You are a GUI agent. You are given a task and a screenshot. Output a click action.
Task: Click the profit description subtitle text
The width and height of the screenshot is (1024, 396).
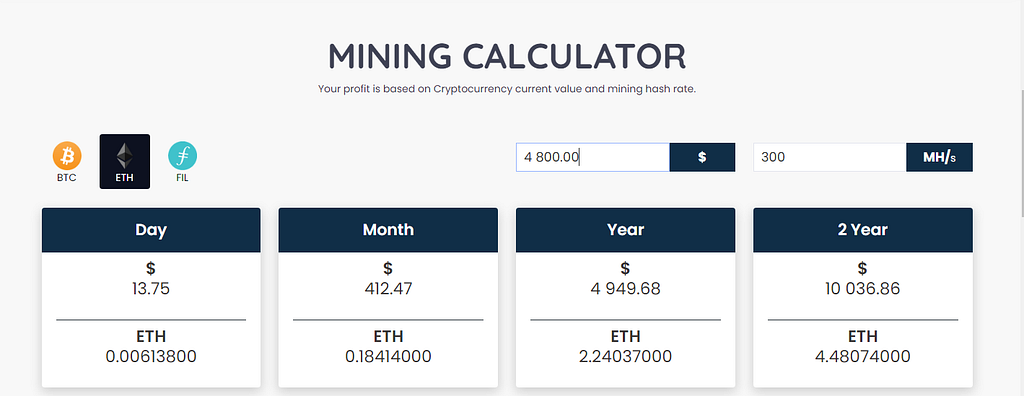click(507, 89)
